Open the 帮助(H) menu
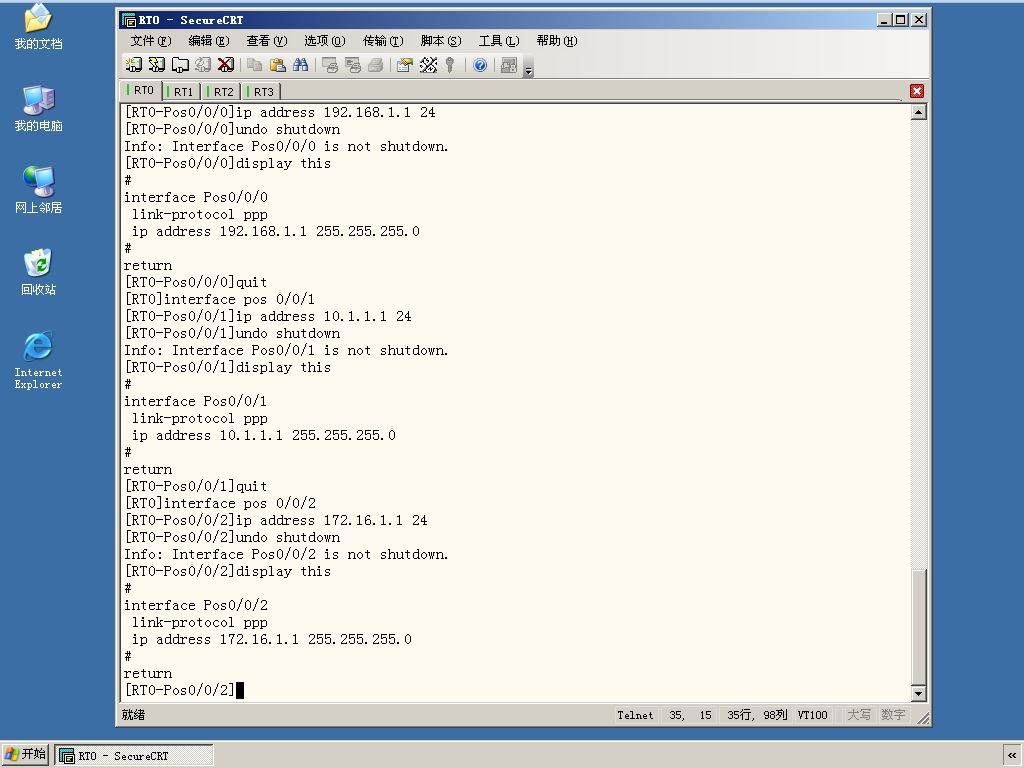Screen dimensions: 1024x768 [x=557, y=40]
